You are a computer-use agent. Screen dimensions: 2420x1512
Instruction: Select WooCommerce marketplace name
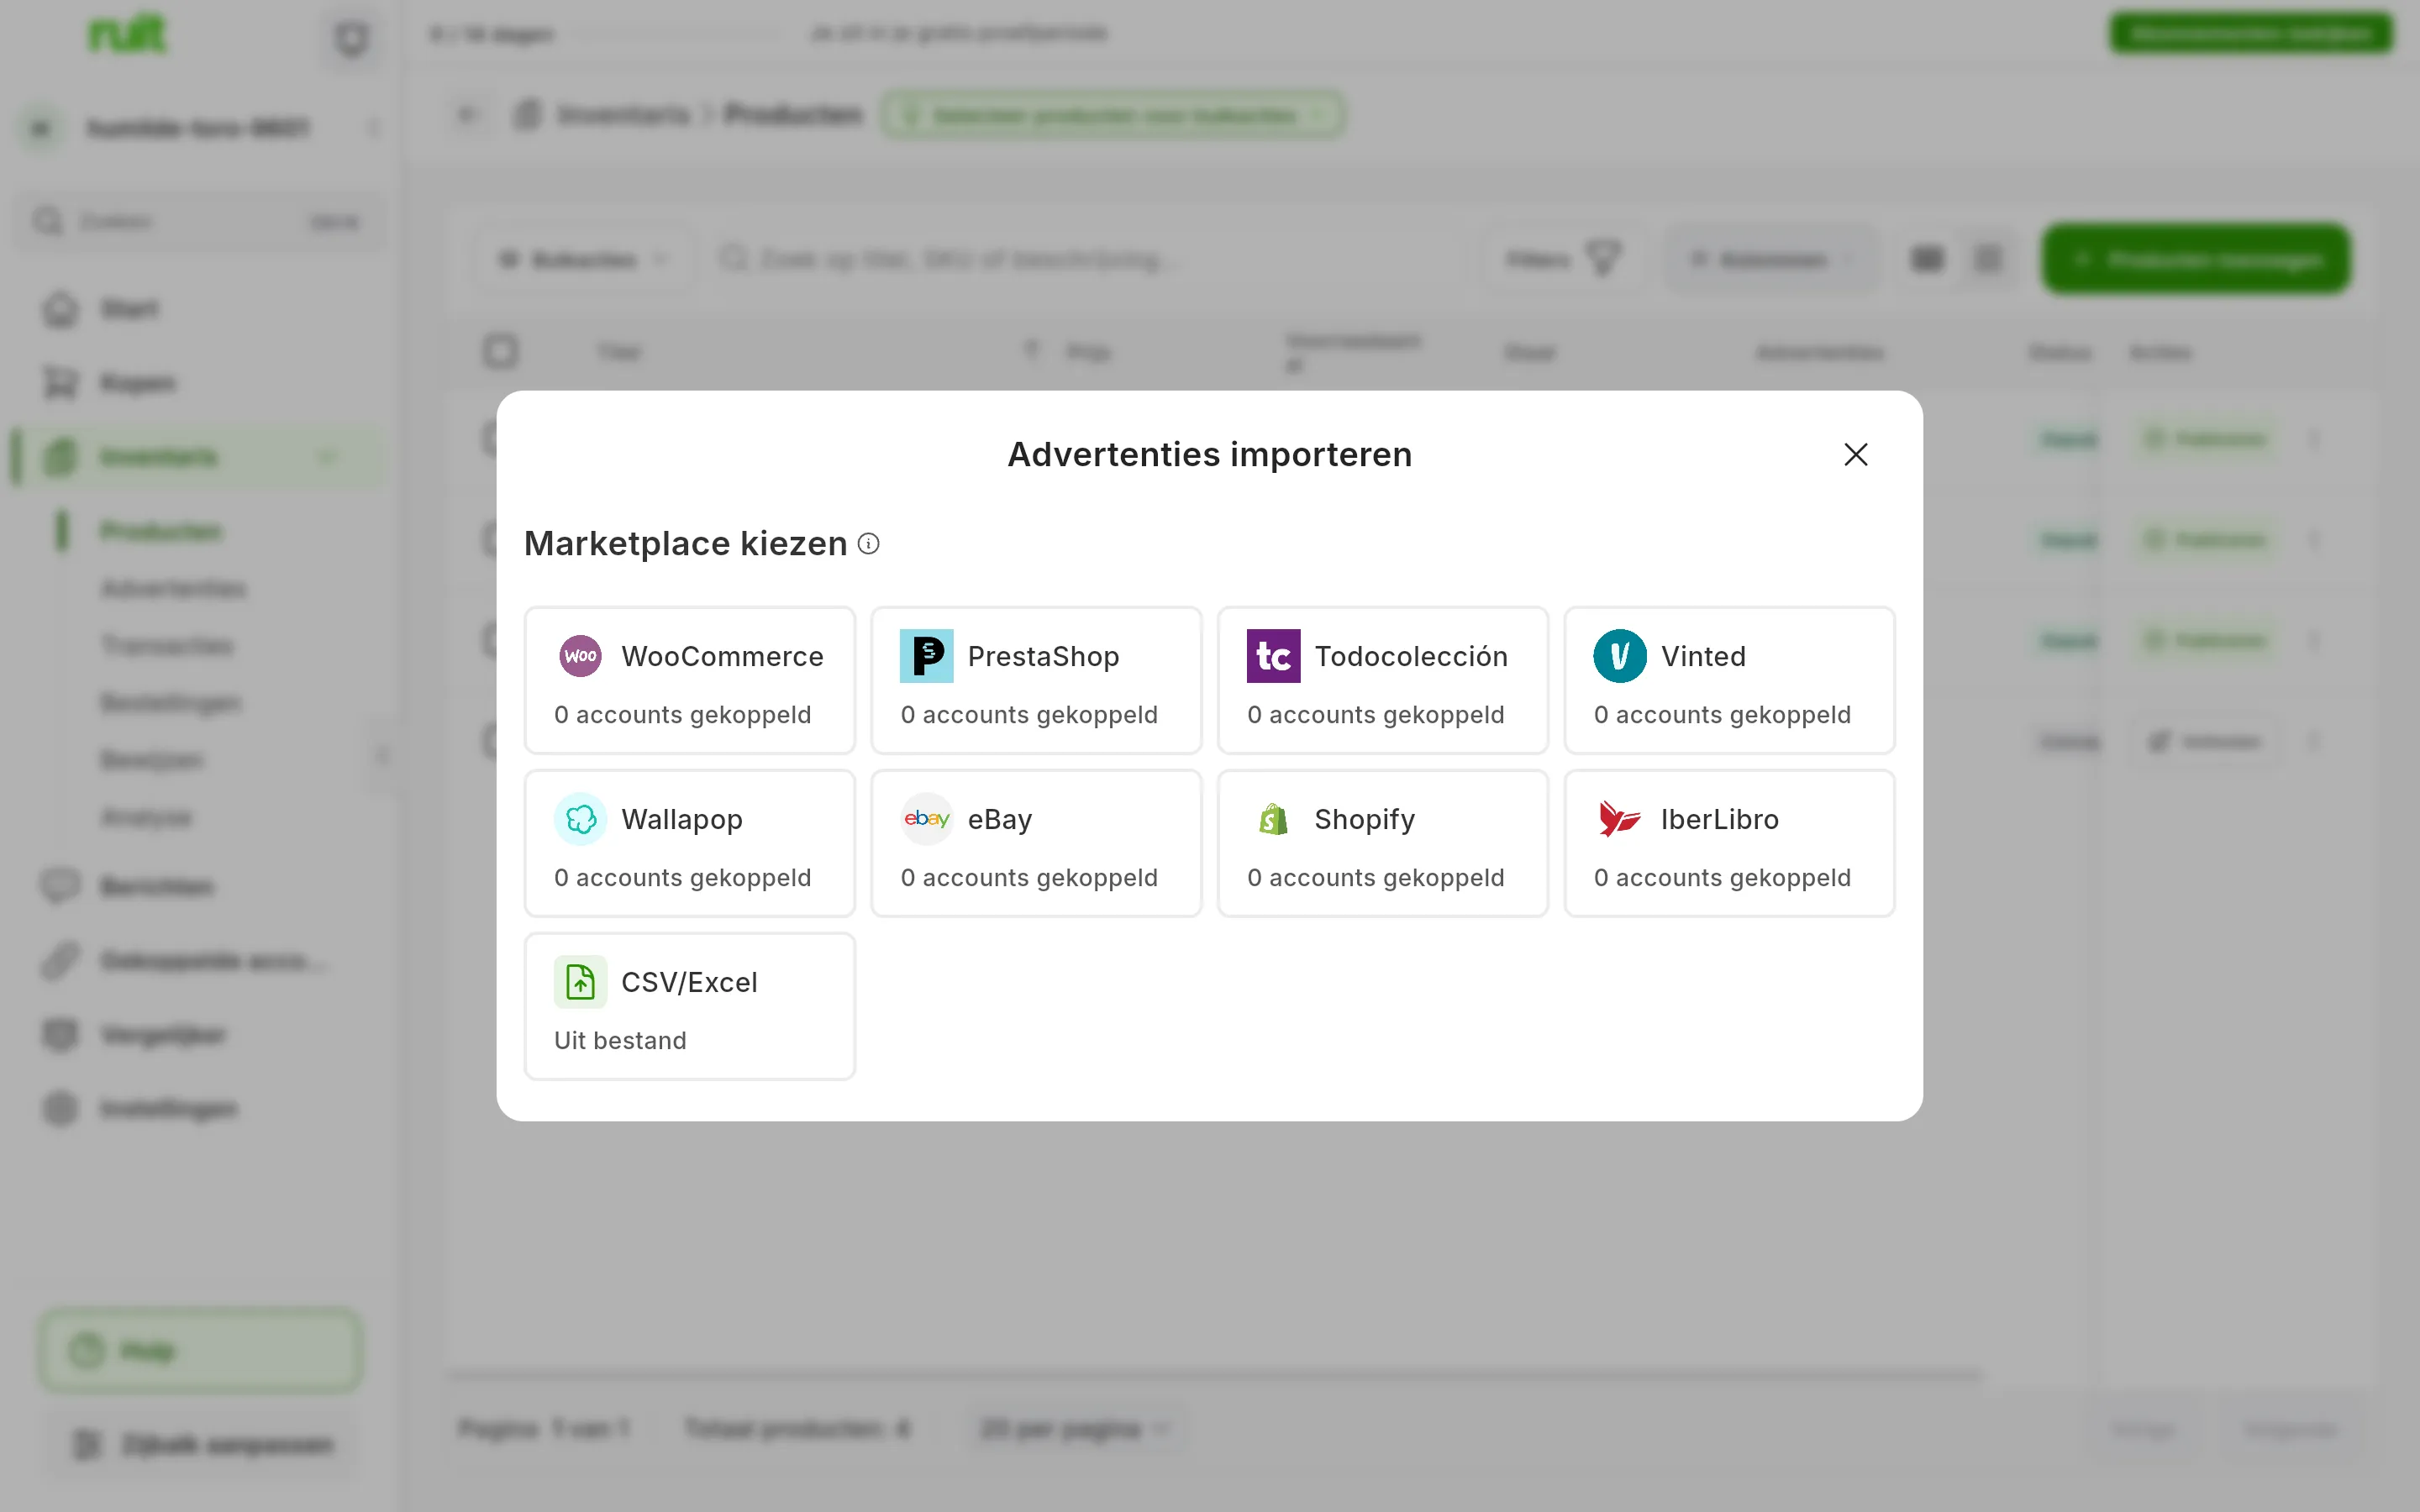[722, 656]
